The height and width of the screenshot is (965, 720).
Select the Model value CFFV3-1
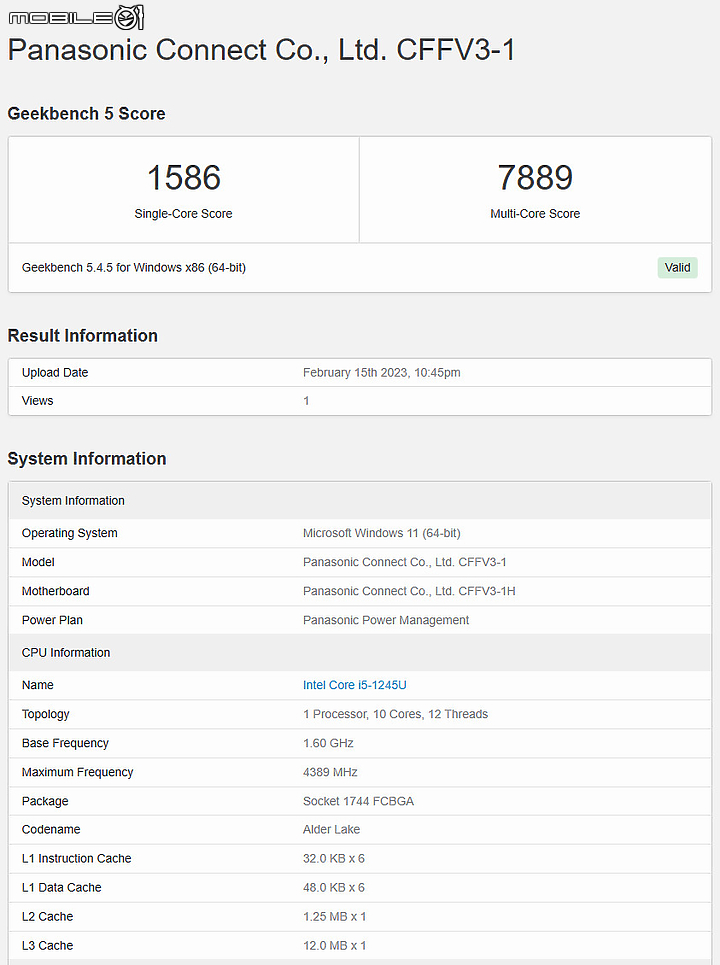click(404, 562)
